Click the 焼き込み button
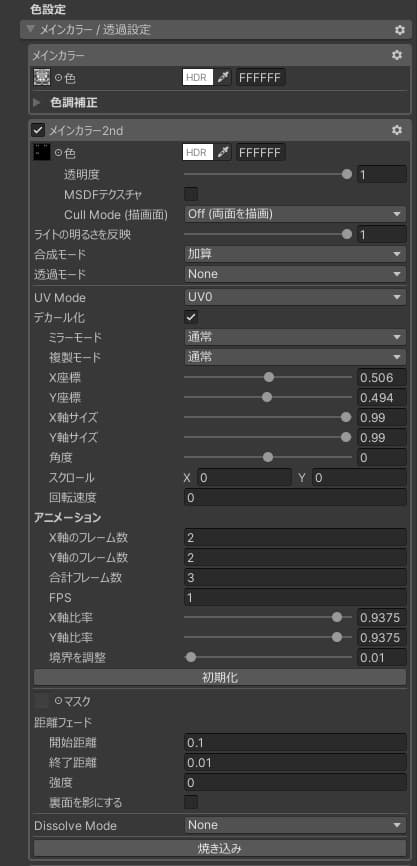This screenshot has height=866, width=417. (x=220, y=848)
